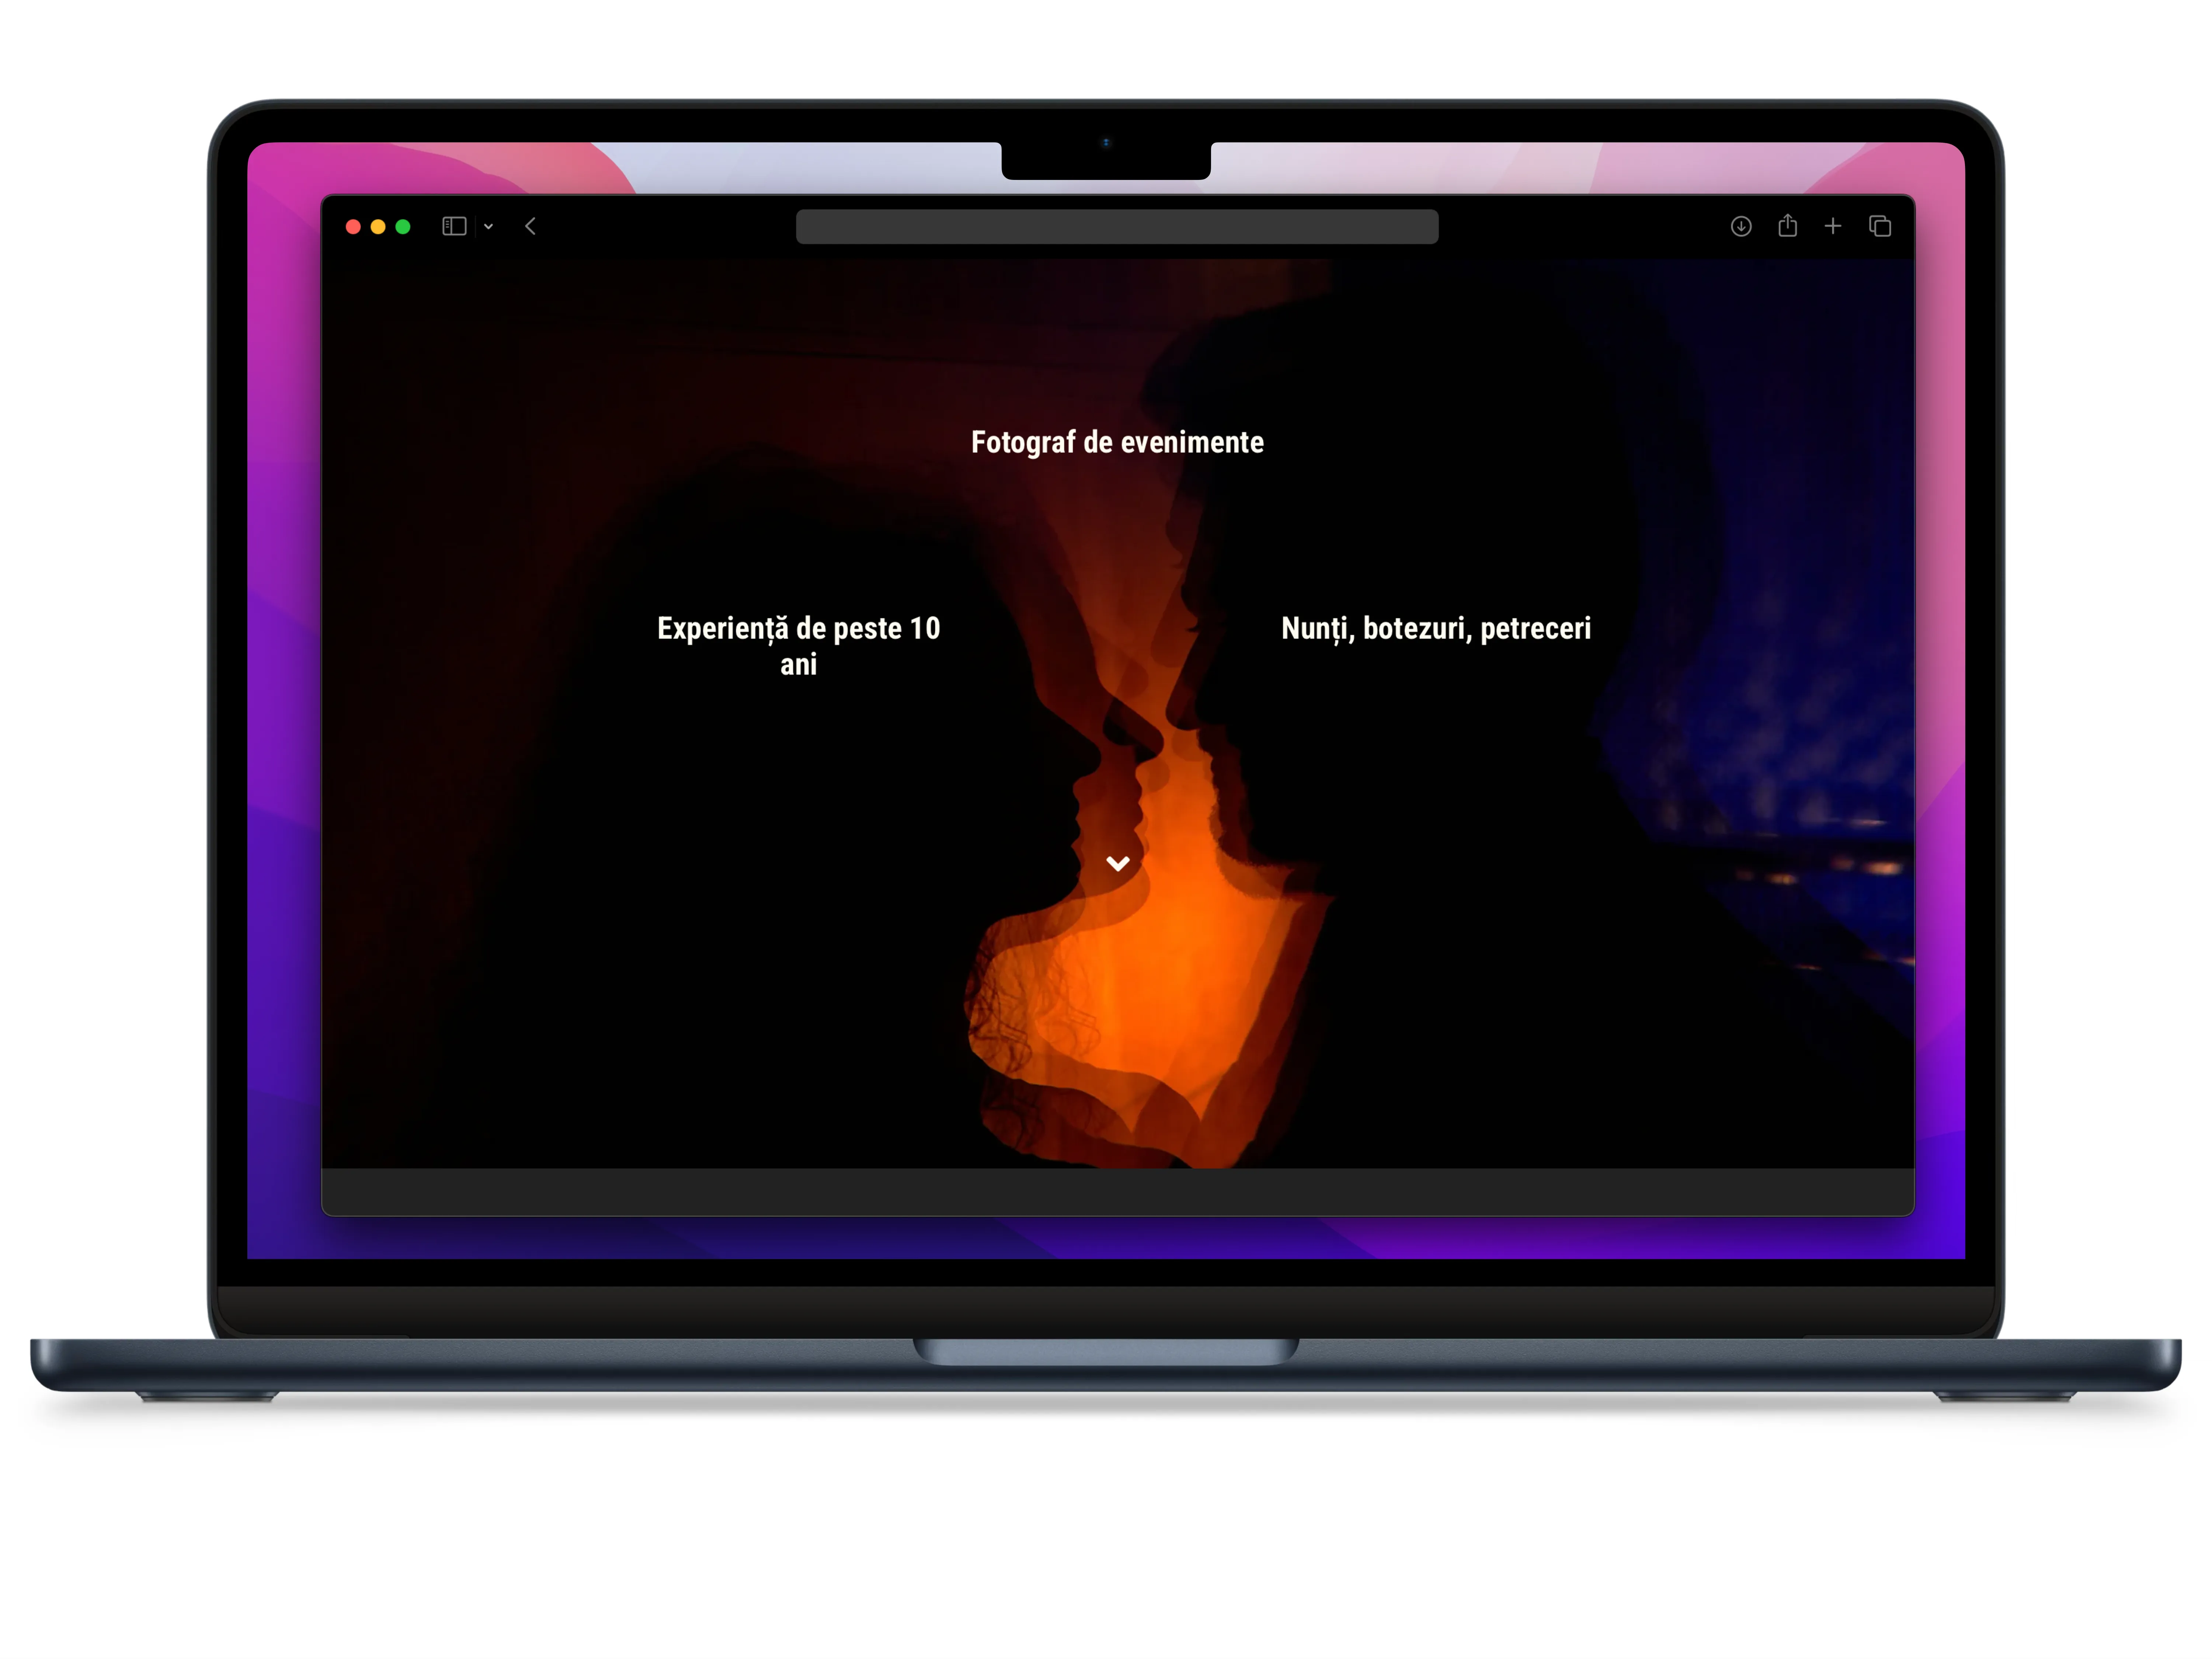Viewport: 2212px width, 1659px height.
Task: Select the "Experiență de peste 10 ani" text
Action: [x=798, y=646]
